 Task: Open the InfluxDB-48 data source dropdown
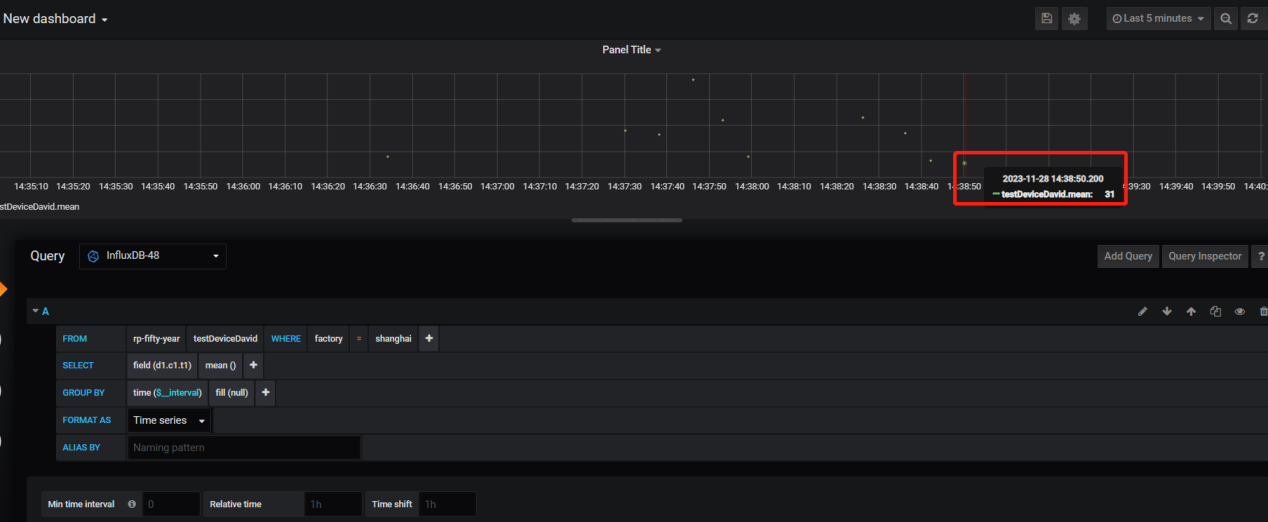coord(153,256)
